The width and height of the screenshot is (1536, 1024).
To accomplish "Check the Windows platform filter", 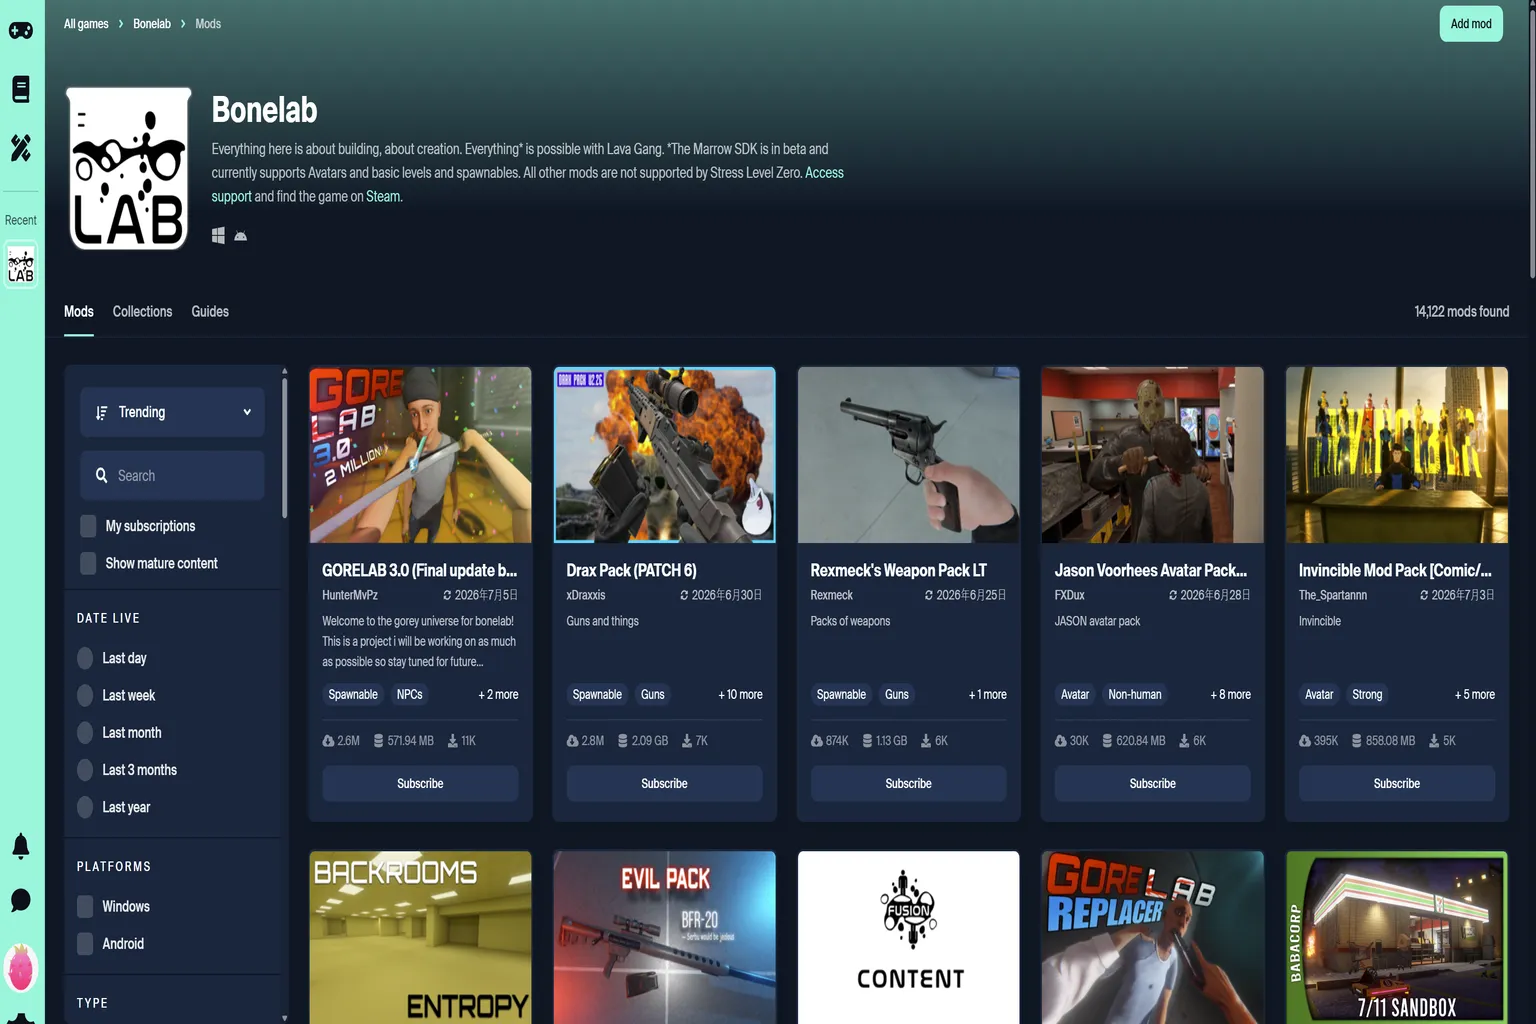I will coord(85,906).
